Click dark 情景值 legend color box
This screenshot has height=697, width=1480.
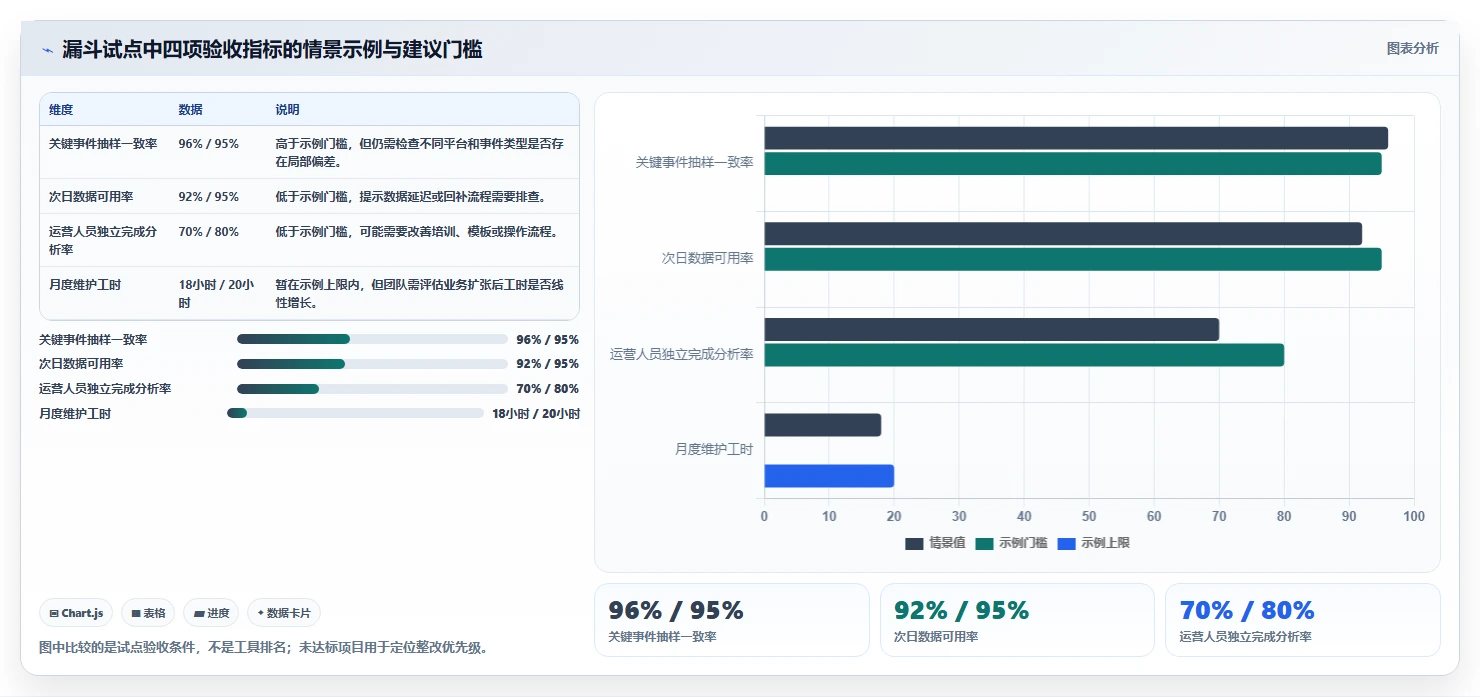point(914,543)
